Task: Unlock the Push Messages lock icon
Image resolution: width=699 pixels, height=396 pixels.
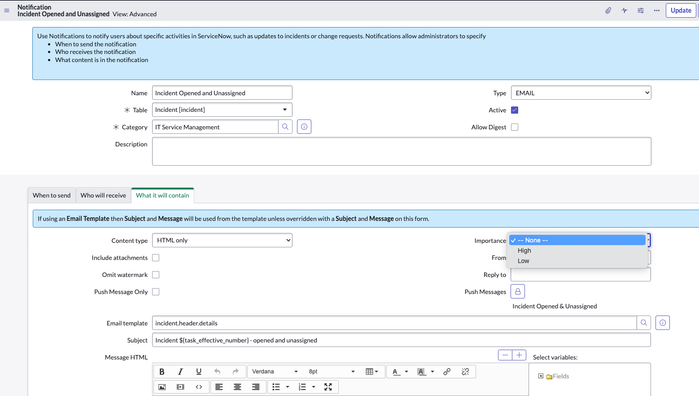Action: [518, 292]
